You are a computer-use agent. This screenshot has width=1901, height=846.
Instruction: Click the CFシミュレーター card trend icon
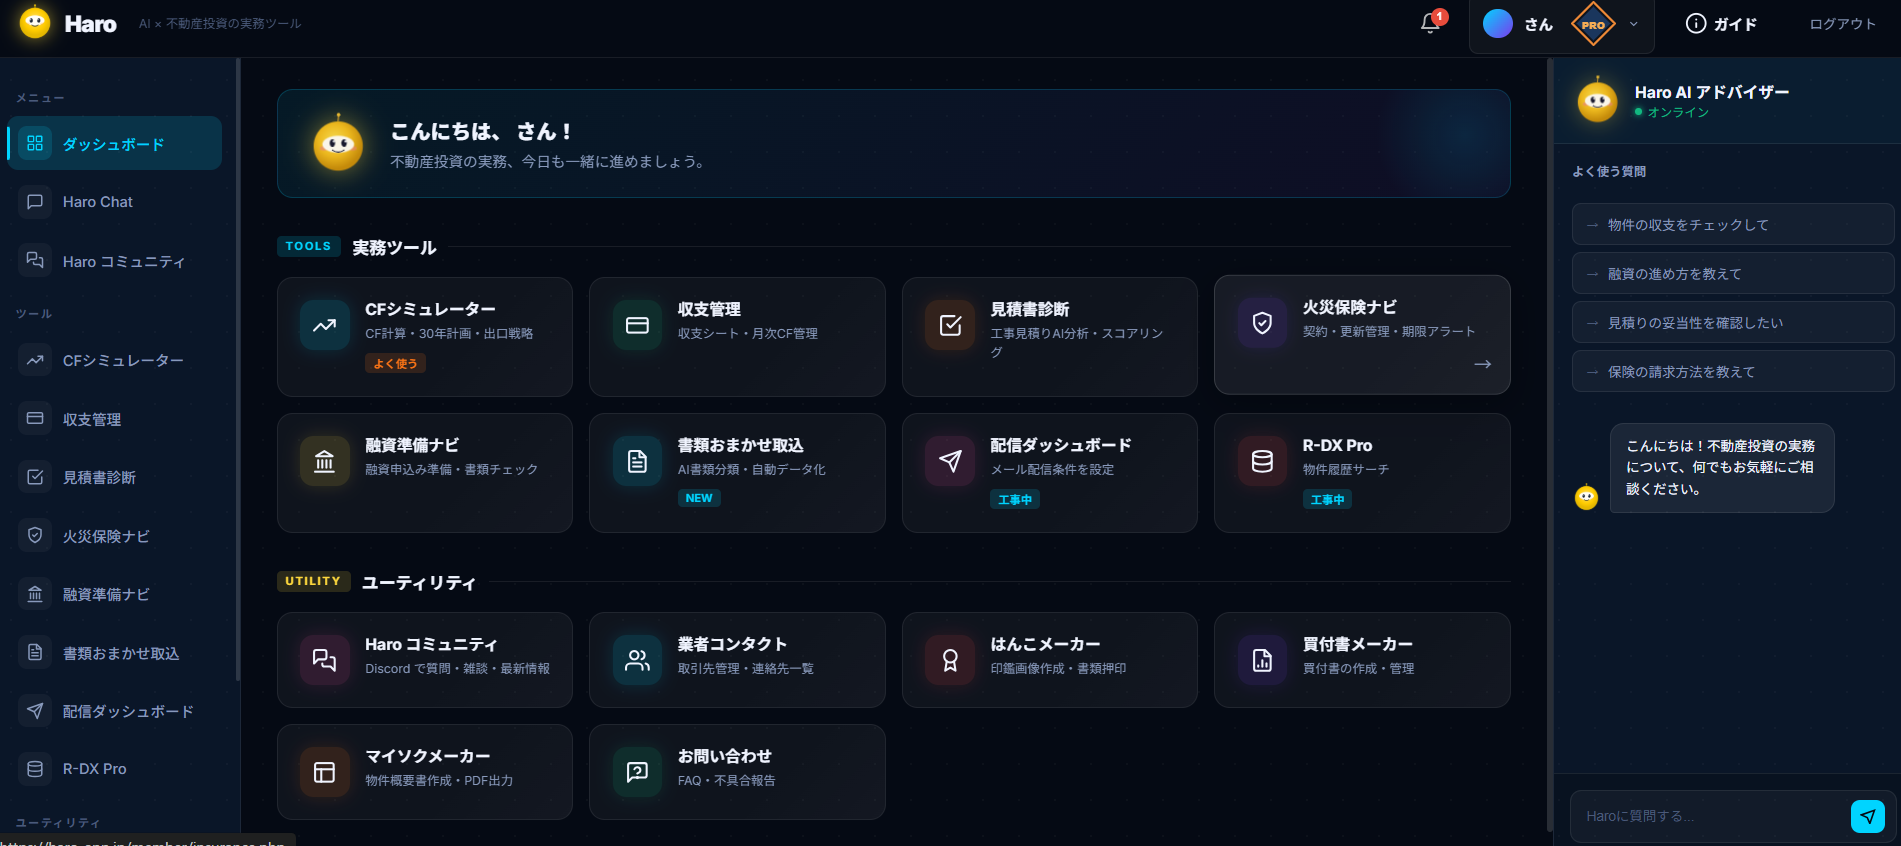325,325
